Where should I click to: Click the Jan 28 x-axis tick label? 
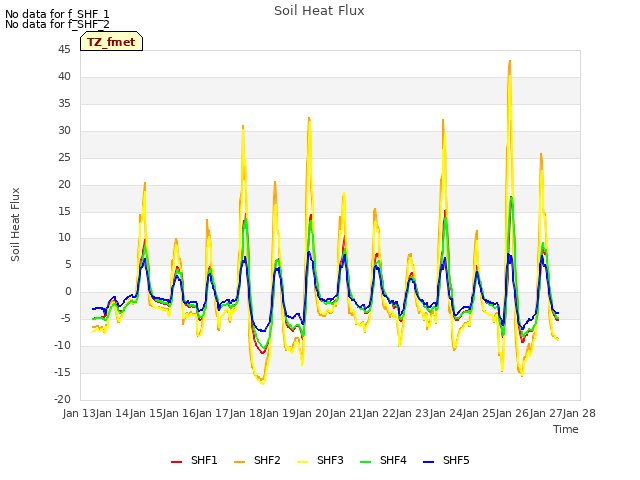[x=579, y=413]
